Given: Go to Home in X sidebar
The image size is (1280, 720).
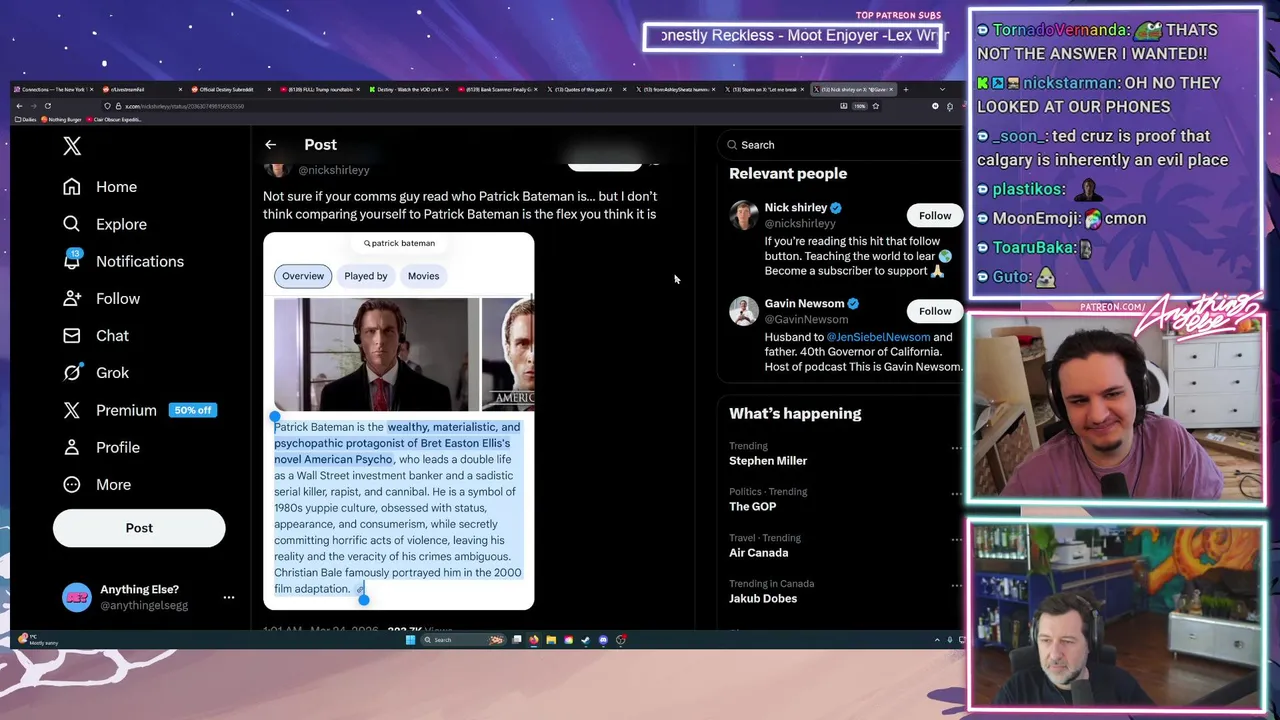Looking at the screenshot, I should (99, 187).
